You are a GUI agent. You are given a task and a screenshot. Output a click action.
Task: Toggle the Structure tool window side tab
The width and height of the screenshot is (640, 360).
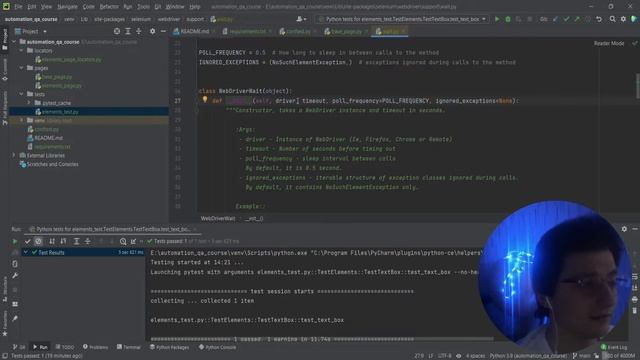[x=4, y=289]
